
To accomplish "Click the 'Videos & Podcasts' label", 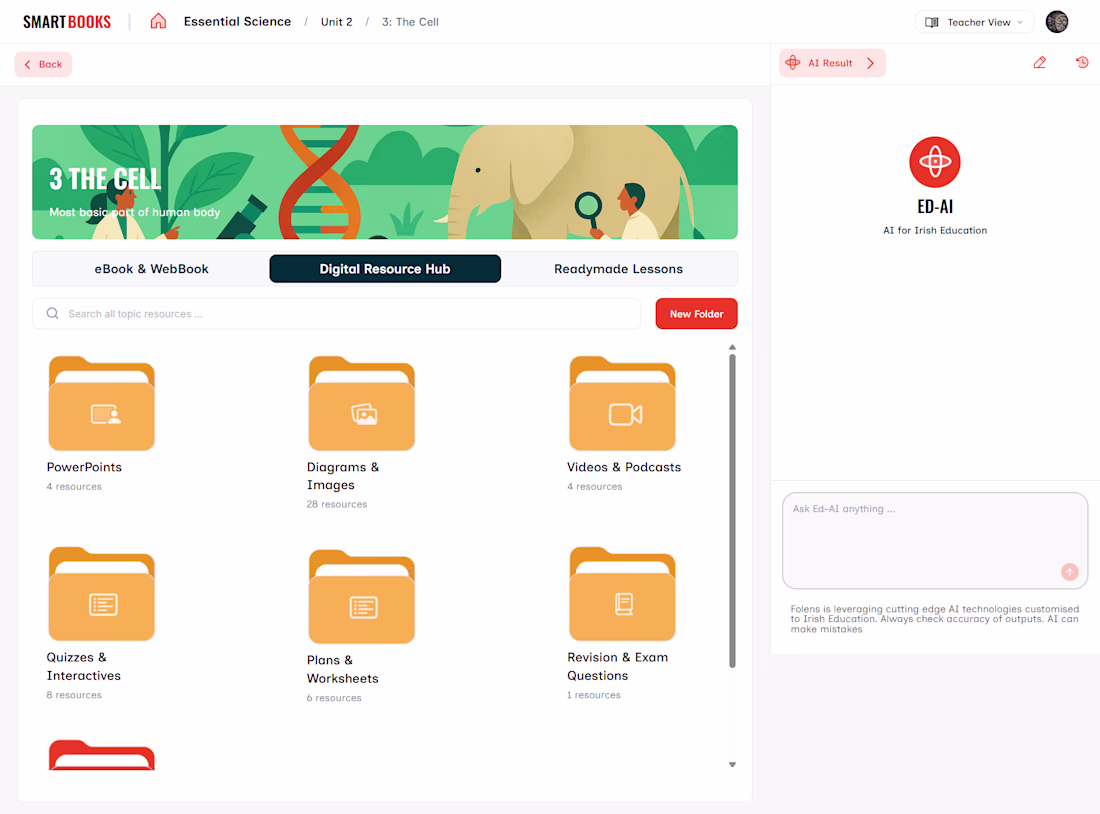I will (x=624, y=467).
